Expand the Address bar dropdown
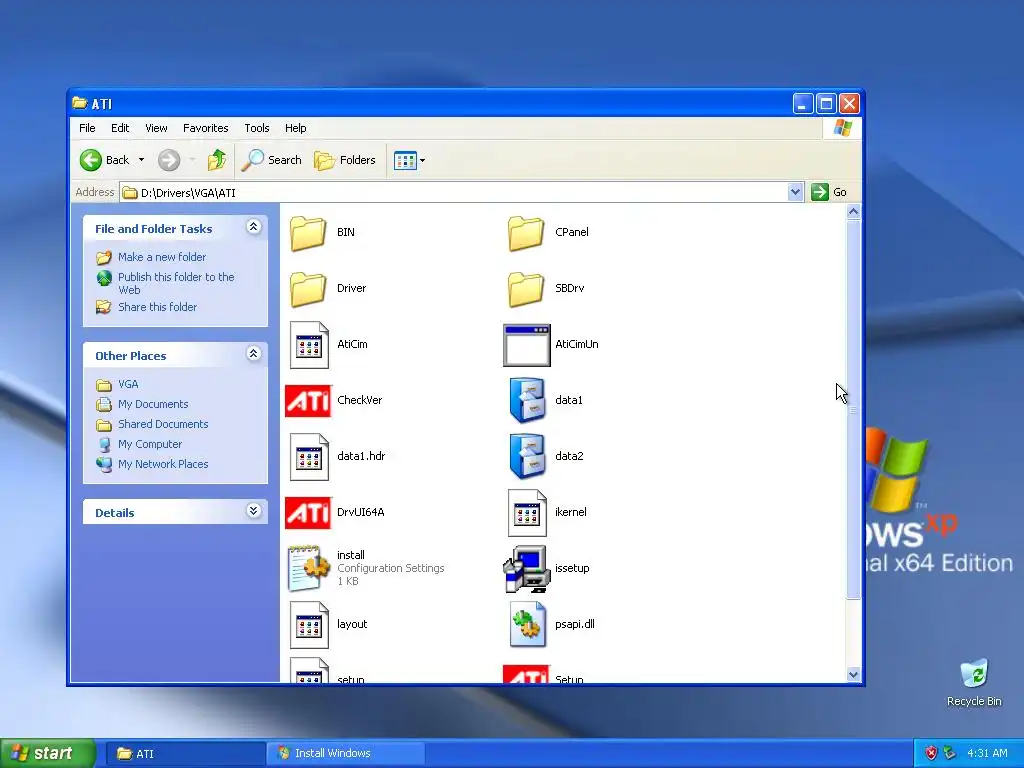The height and width of the screenshot is (768, 1024). point(795,192)
